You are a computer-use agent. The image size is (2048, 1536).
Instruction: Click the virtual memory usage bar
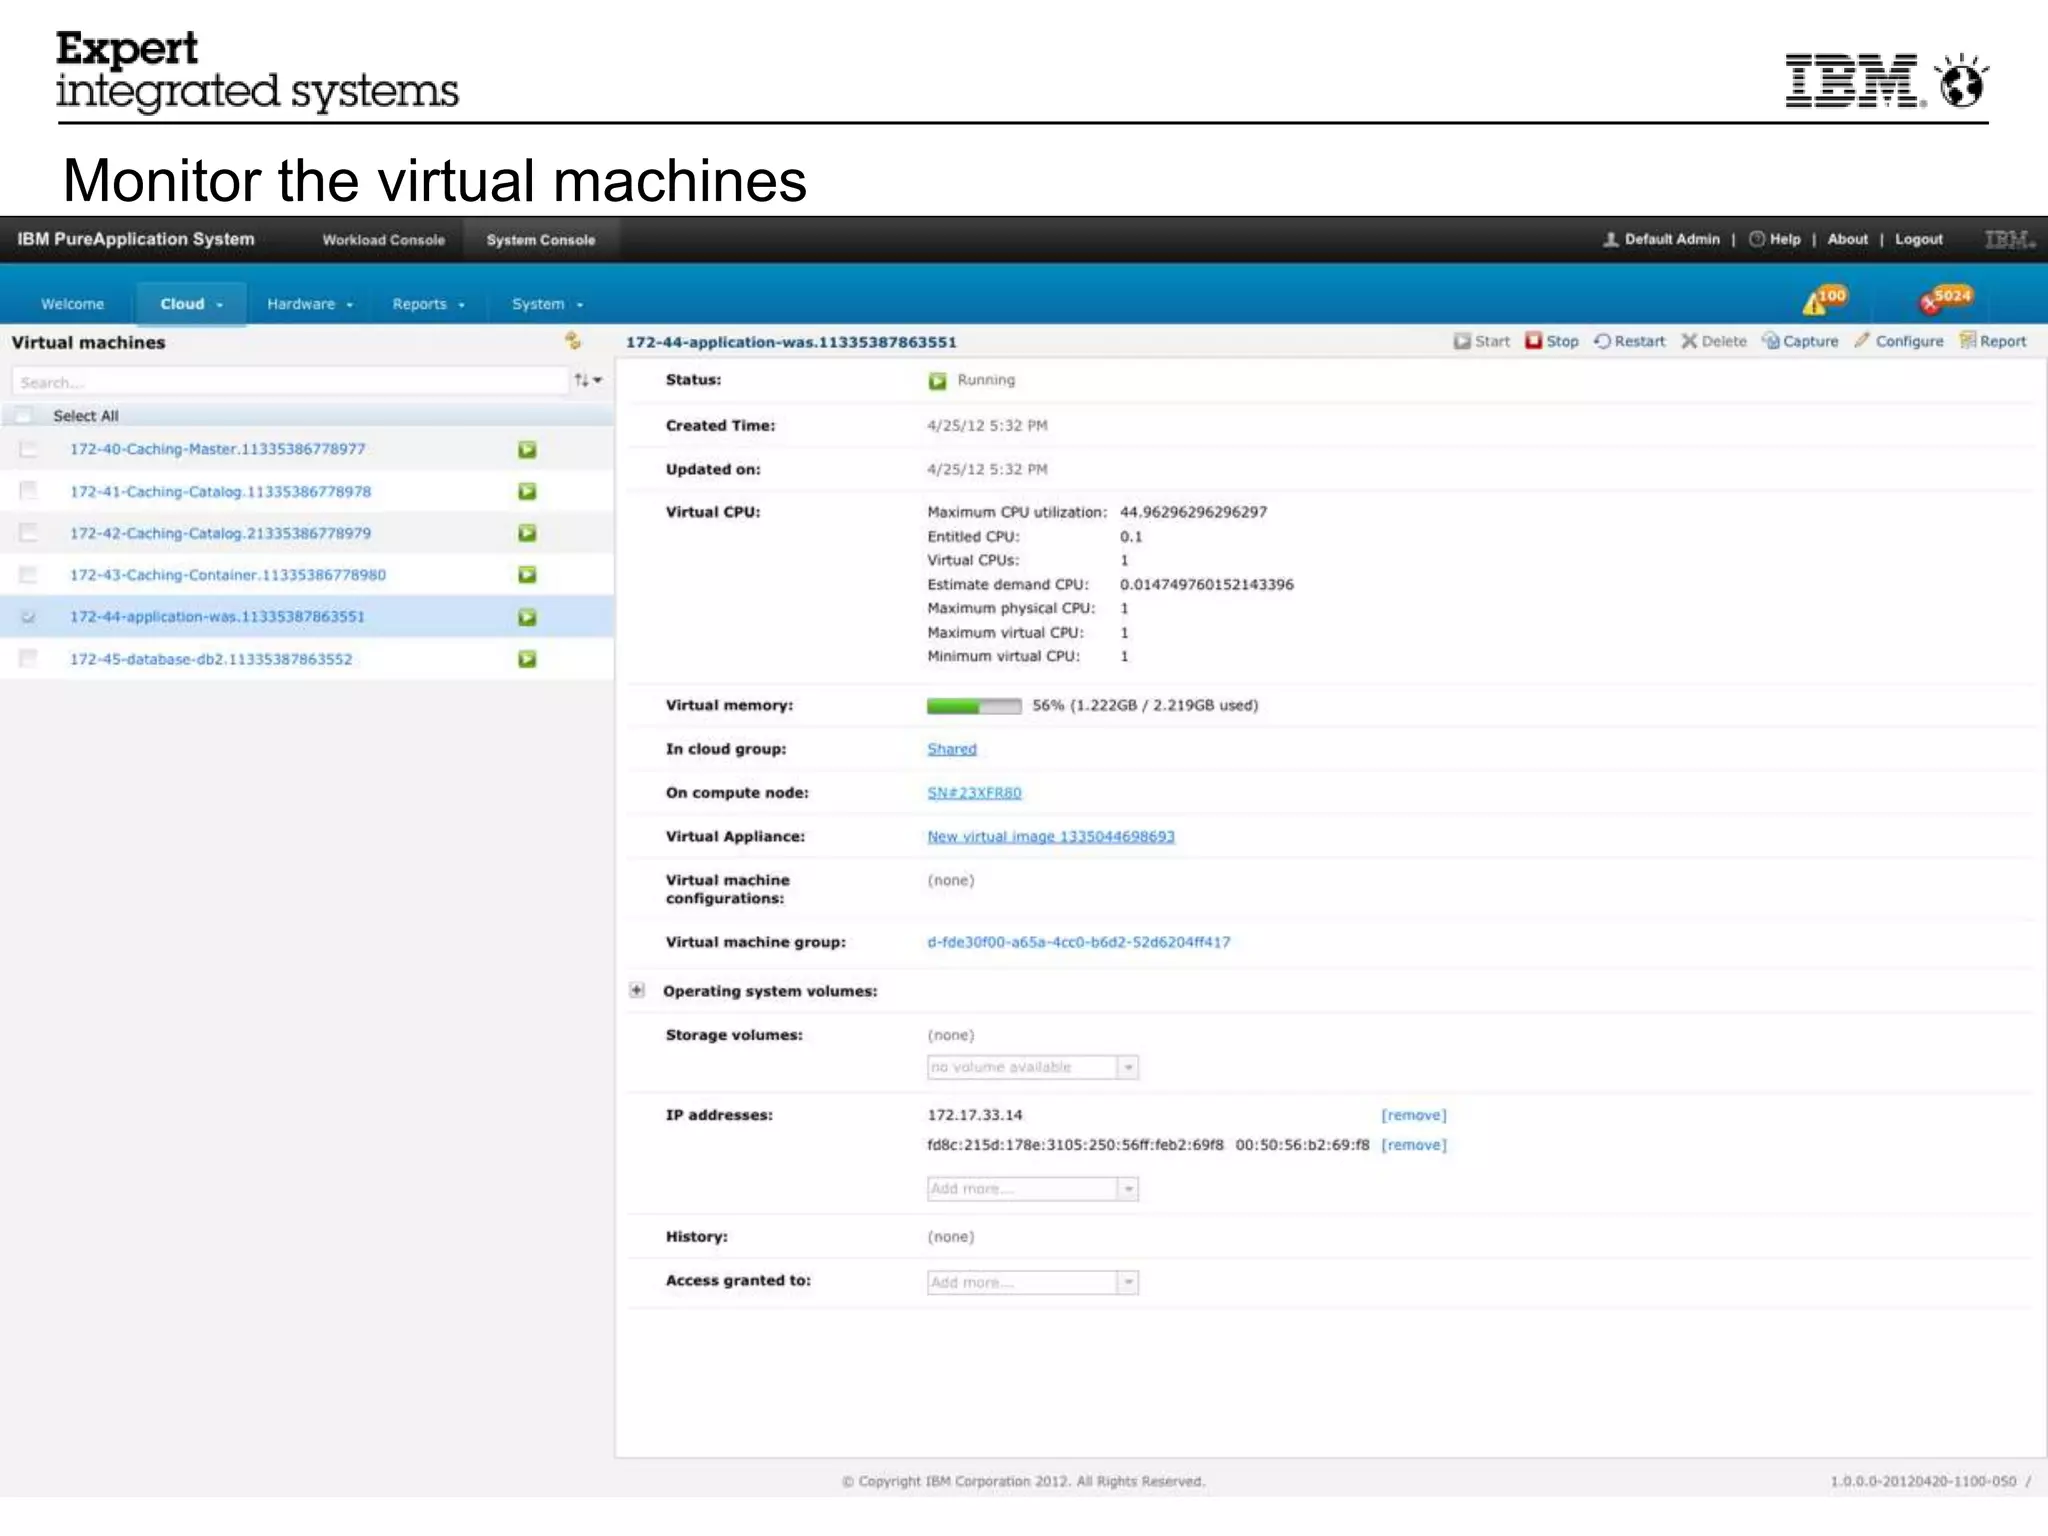[x=973, y=706]
